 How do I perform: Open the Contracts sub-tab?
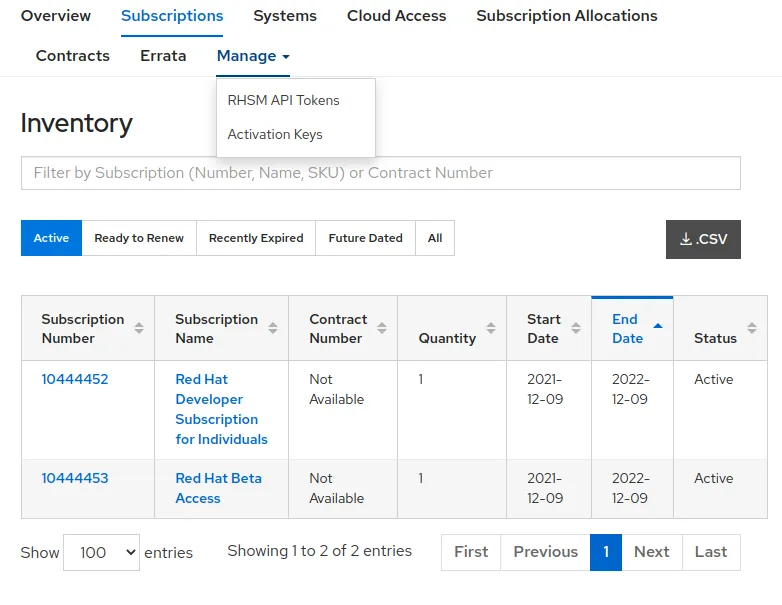[x=73, y=56]
